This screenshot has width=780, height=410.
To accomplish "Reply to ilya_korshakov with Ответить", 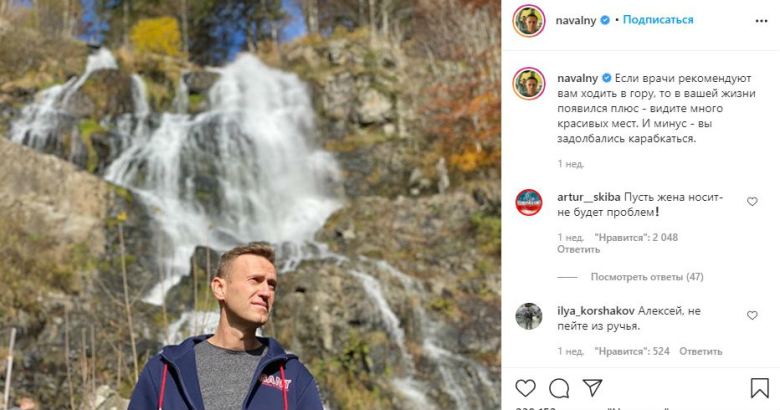I will tap(700, 351).
